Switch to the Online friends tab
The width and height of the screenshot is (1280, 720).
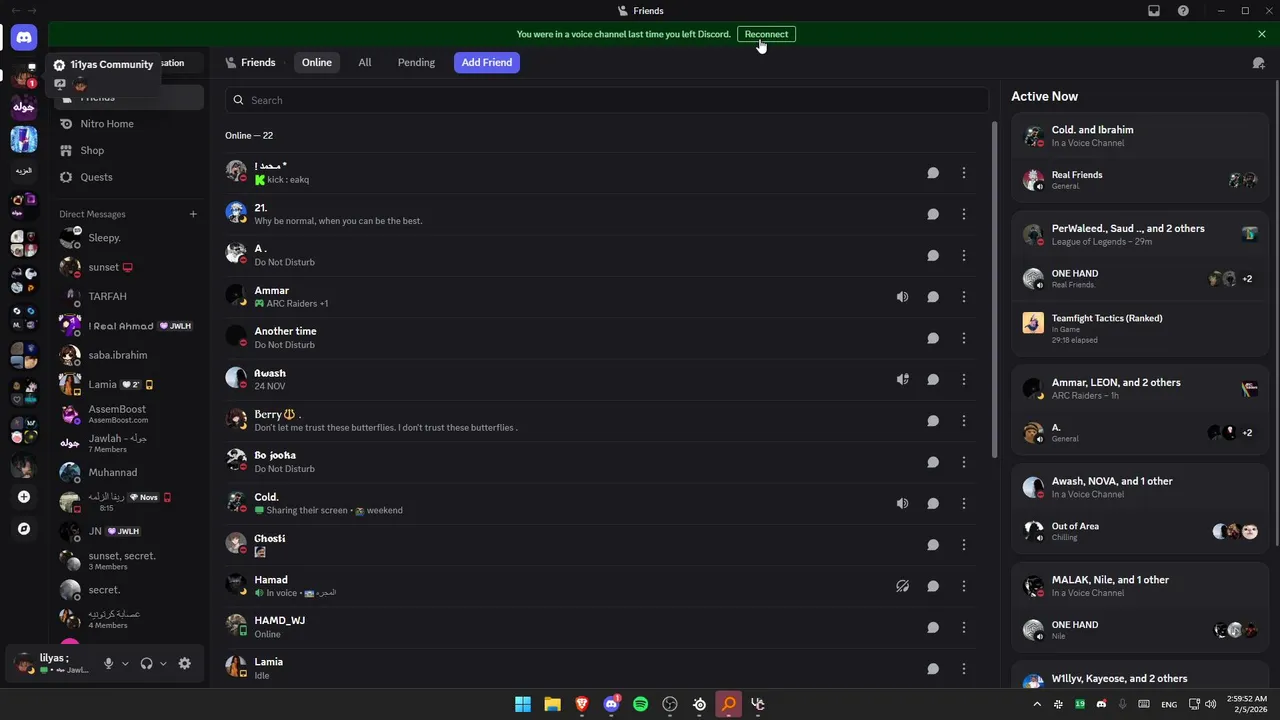tap(317, 62)
